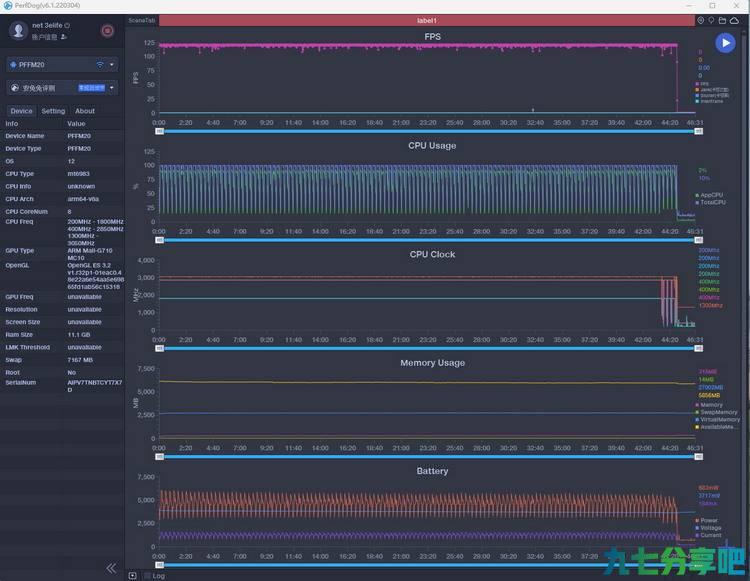Screen dimensions: 750x581
Task: Click the WiFi connection icon in the device selector
Action: pyautogui.click(x=100, y=65)
